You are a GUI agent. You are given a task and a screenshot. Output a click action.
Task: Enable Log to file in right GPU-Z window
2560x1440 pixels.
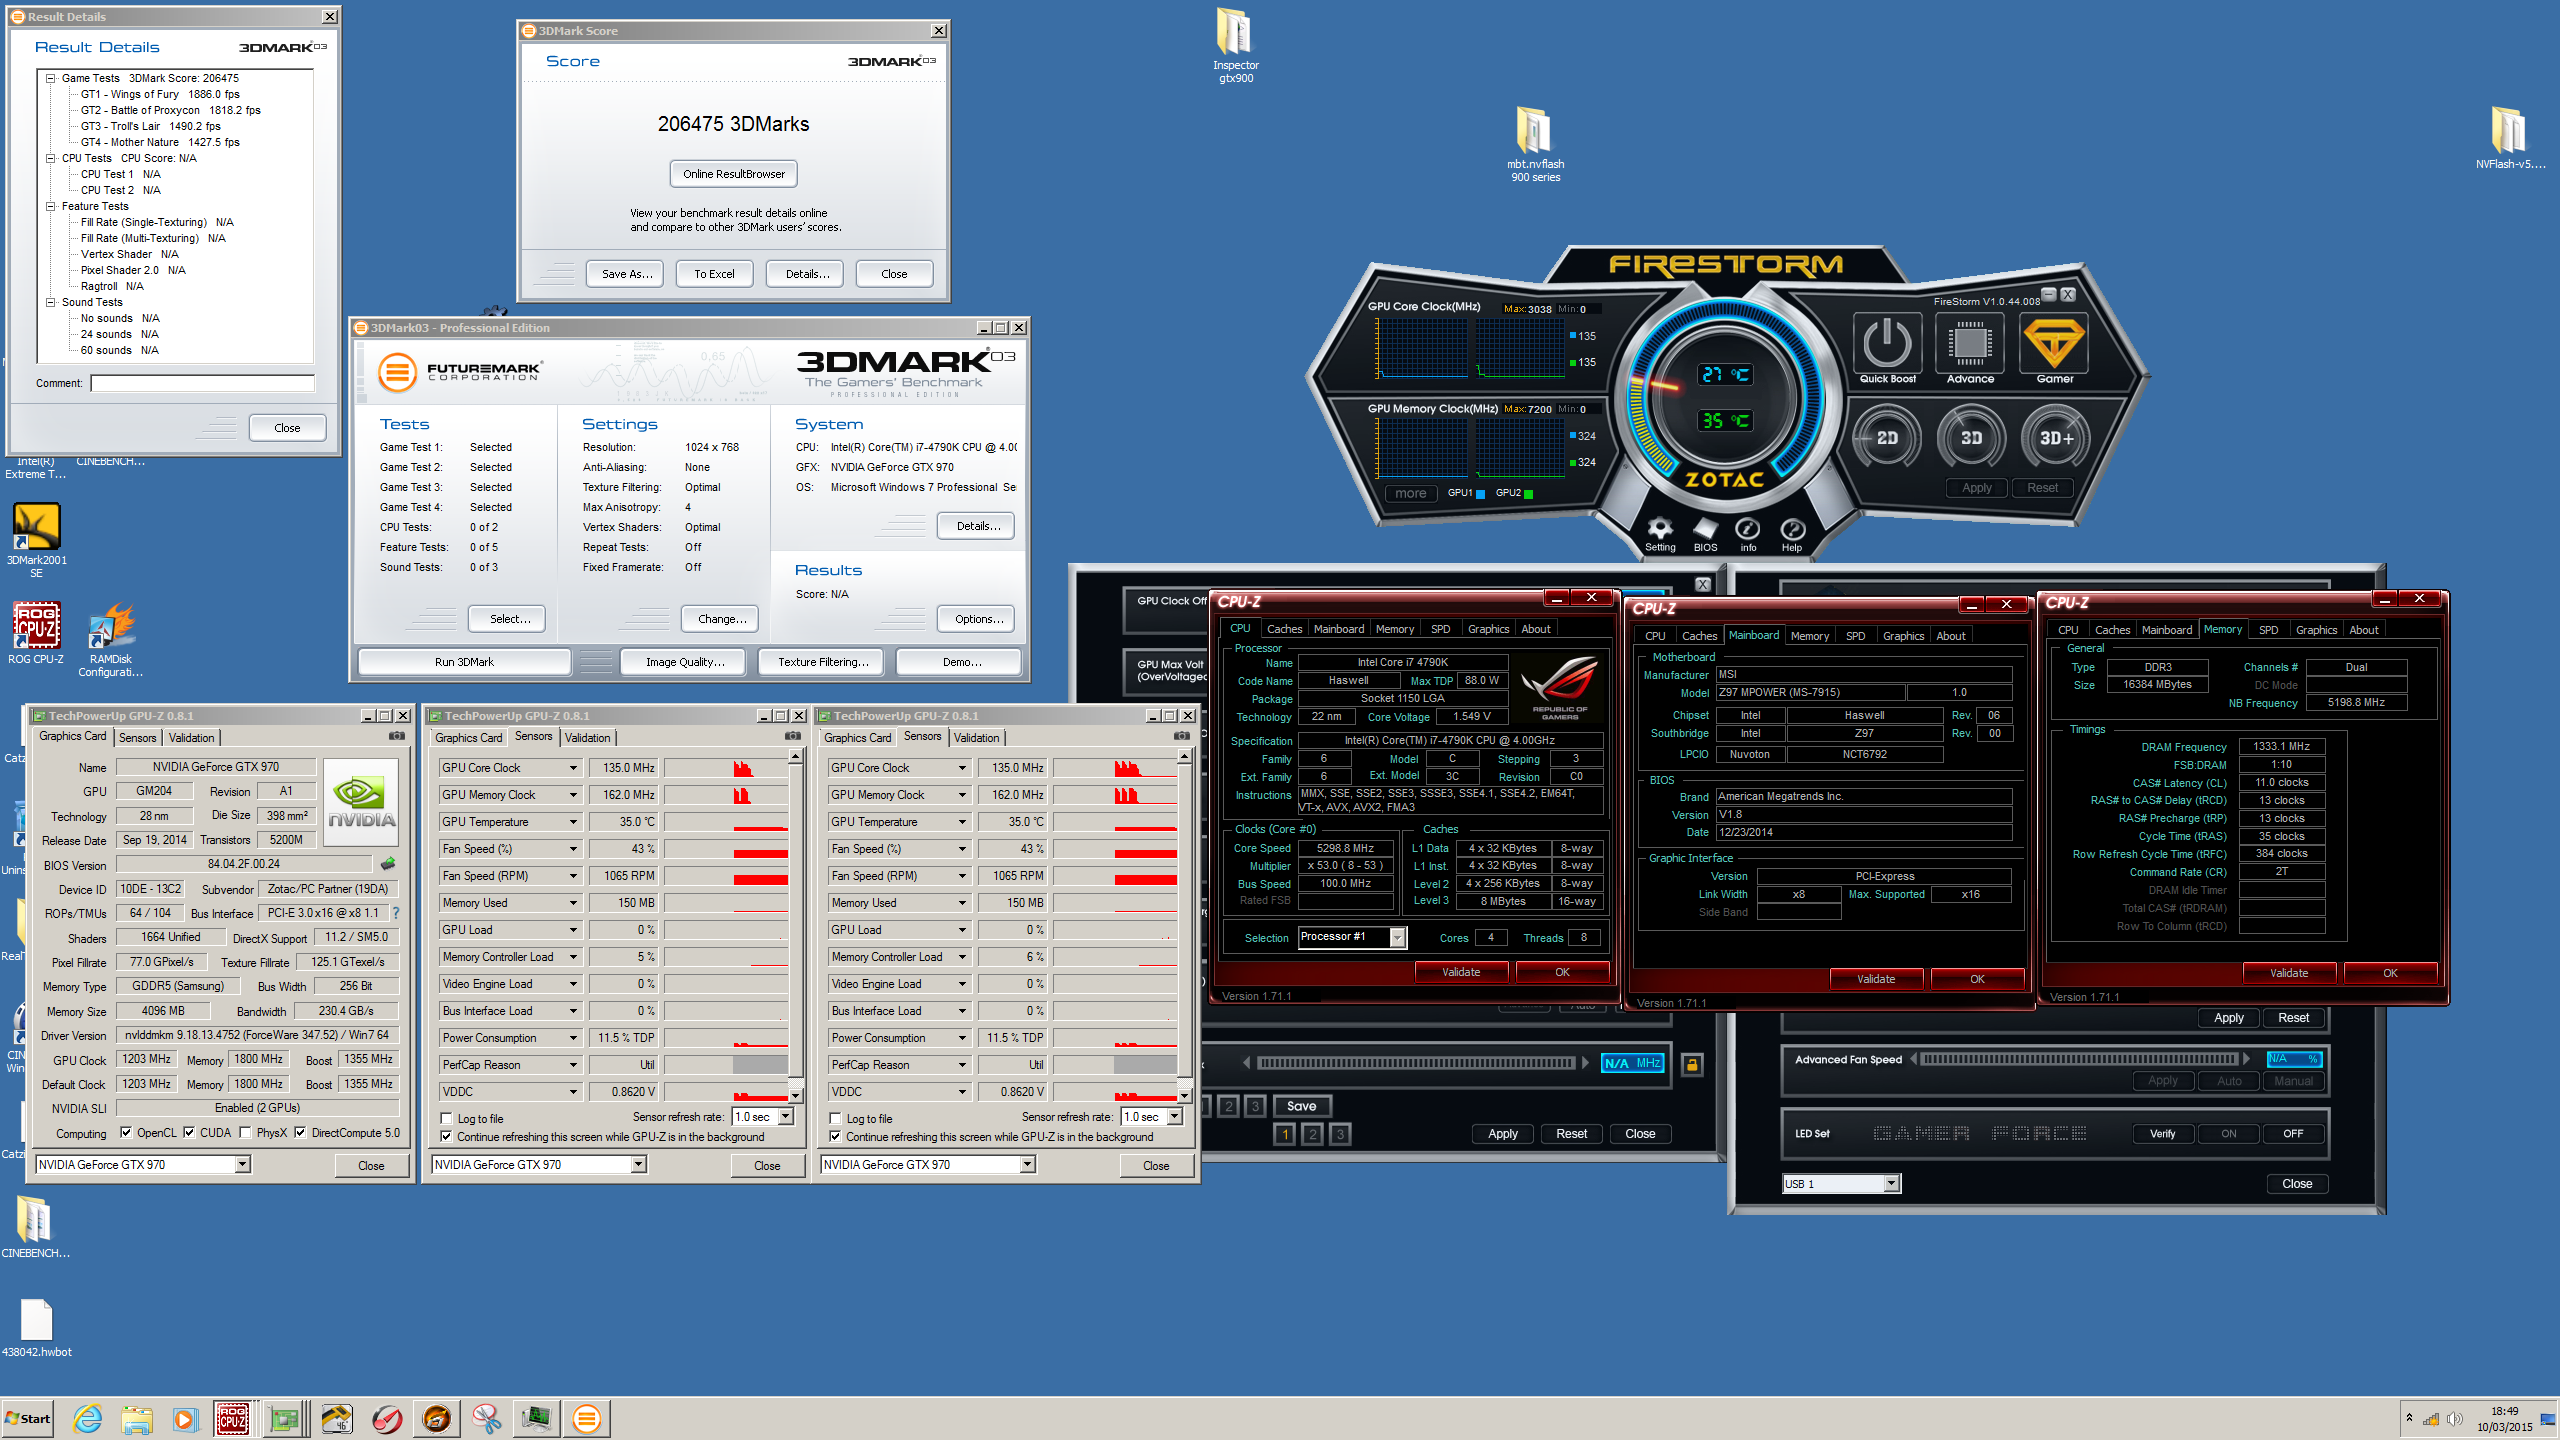click(836, 1119)
